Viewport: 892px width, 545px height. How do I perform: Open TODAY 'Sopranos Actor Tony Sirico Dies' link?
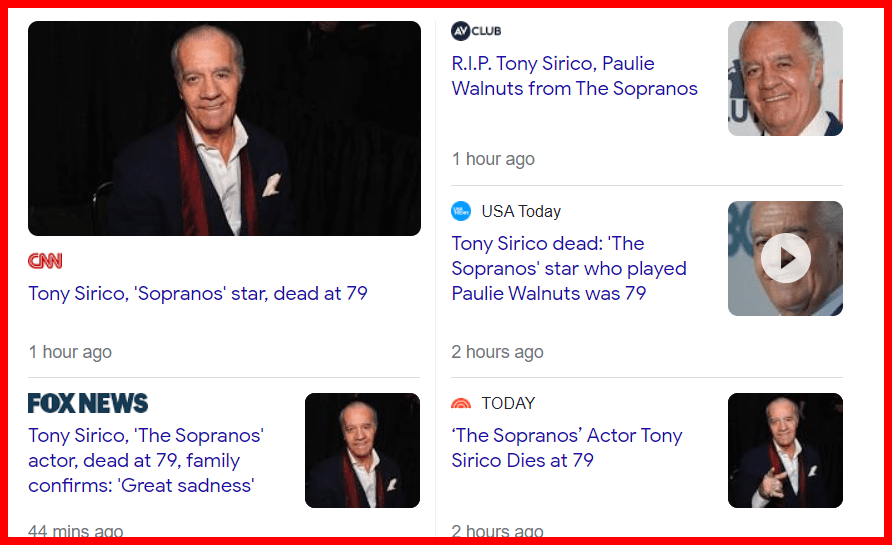[567, 448]
